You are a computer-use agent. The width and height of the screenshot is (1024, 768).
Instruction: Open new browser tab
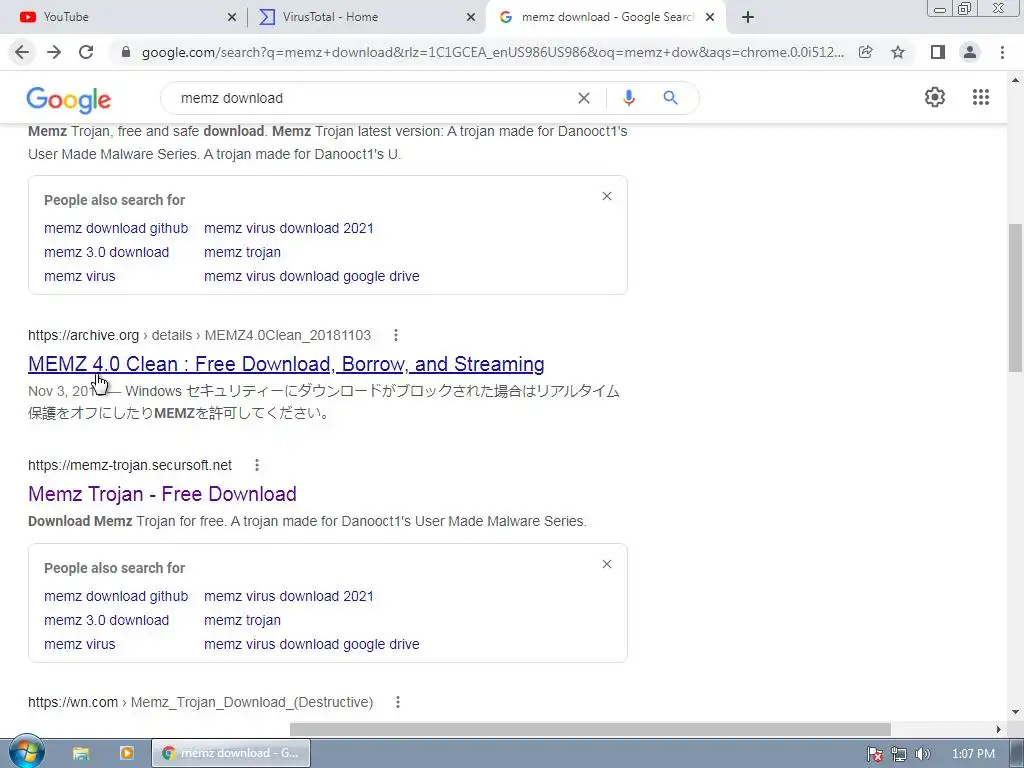748,17
